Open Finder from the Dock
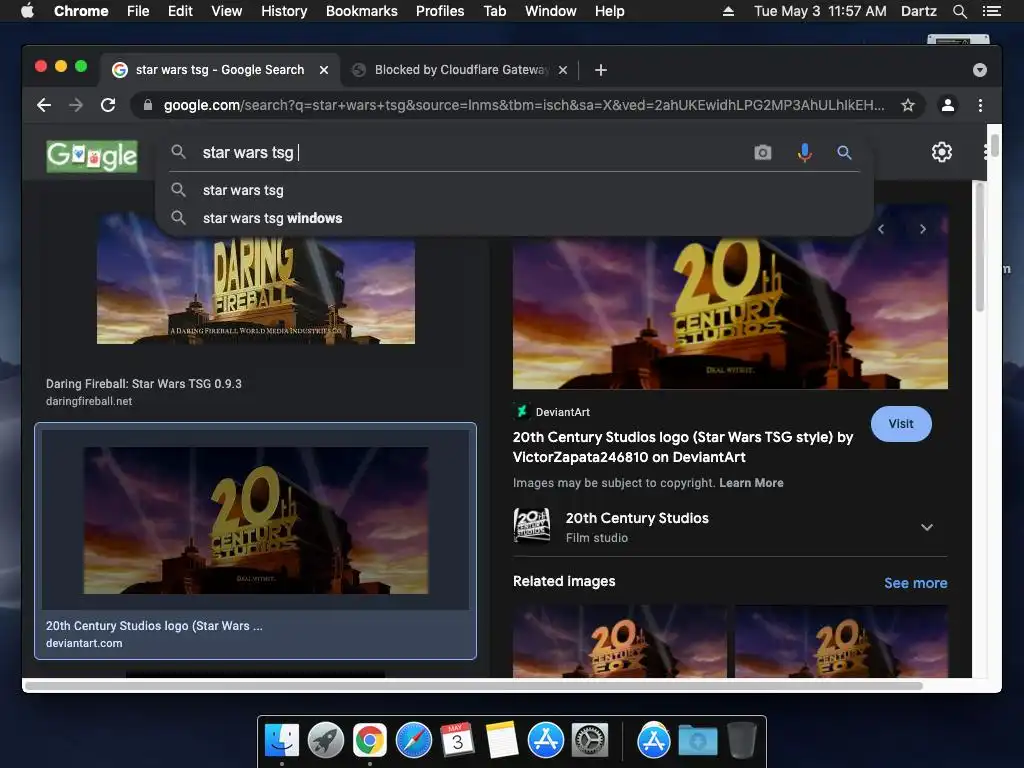The width and height of the screenshot is (1024, 768). tap(281, 740)
